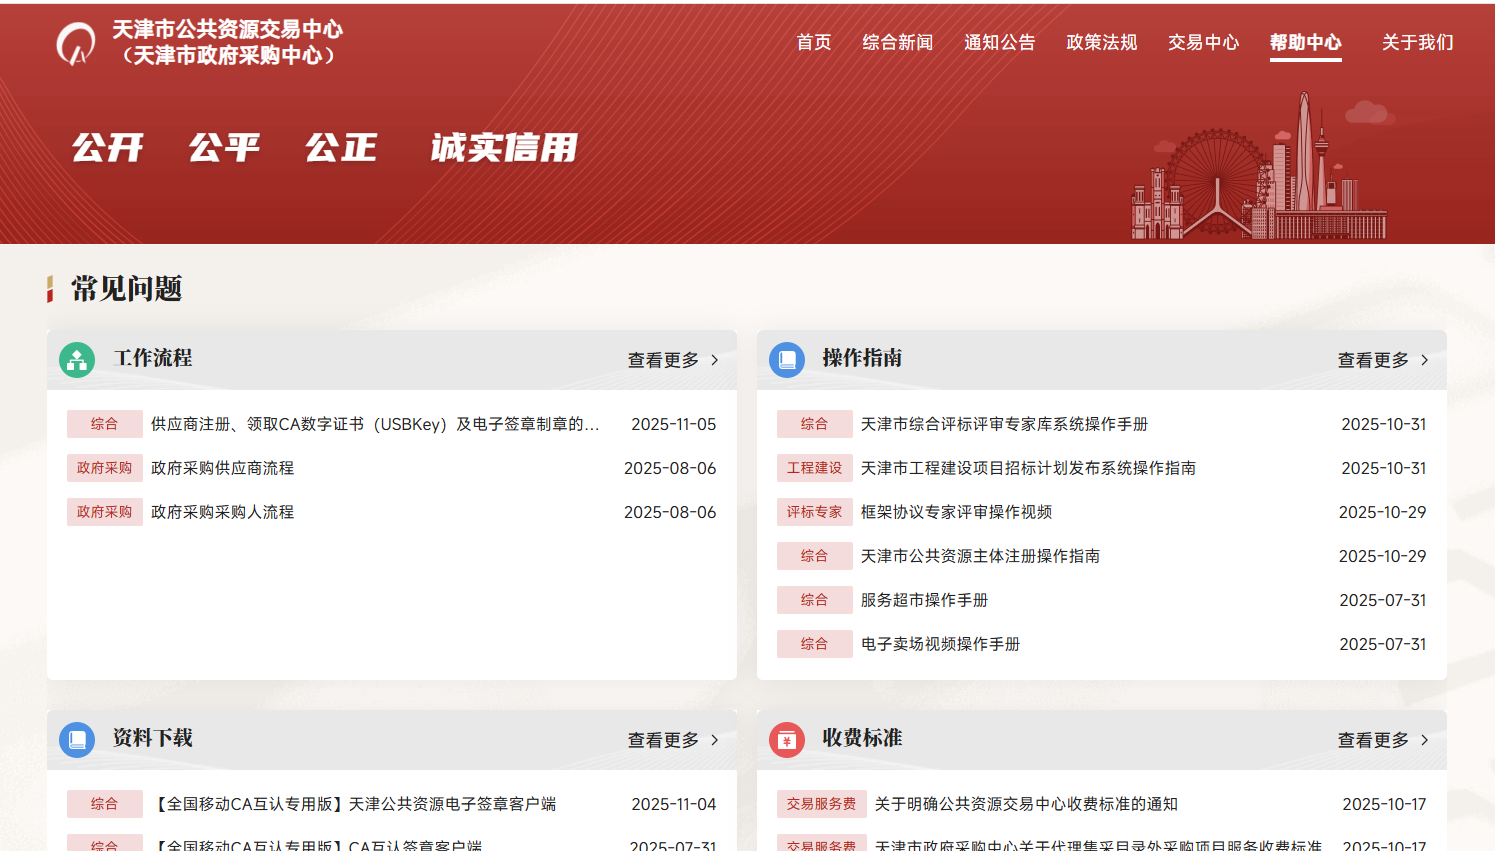Image resolution: width=1495 pixels, height=851 pixels.
Task: Click the 评标专家 tag on 框架协议 entry
Action: [x=814, y=511]
